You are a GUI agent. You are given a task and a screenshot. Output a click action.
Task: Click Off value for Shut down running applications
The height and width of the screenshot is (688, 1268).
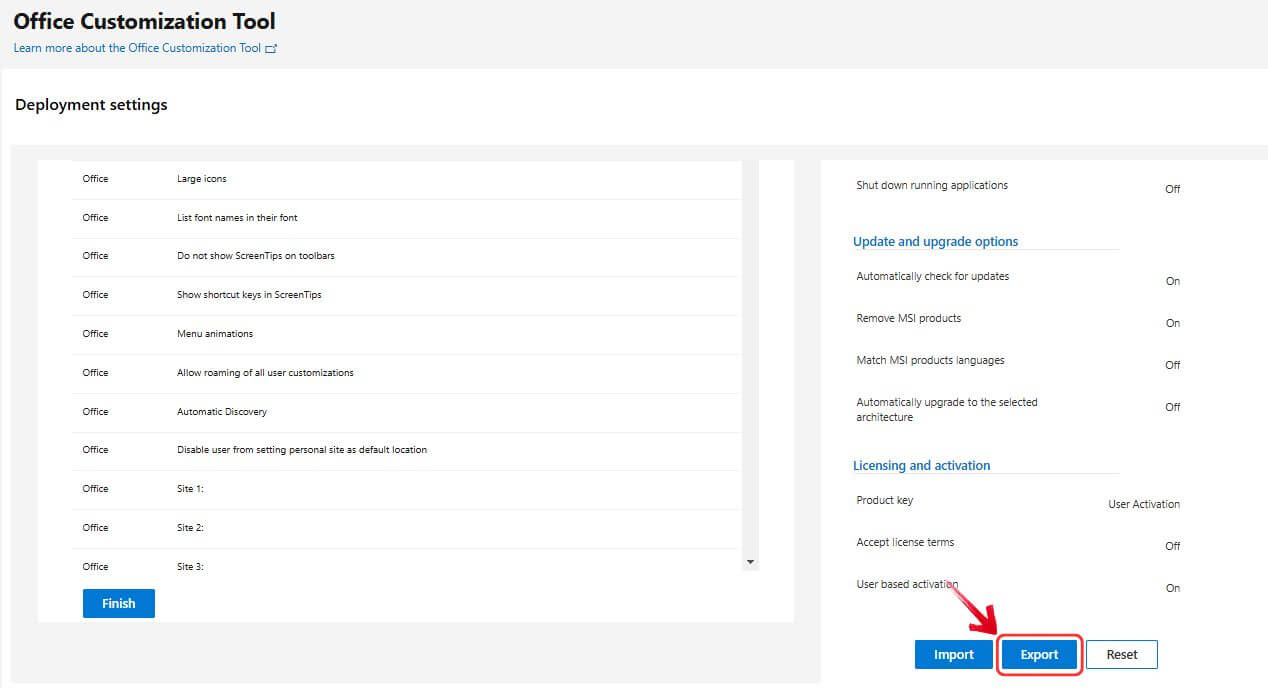(x=1173, y=189)
